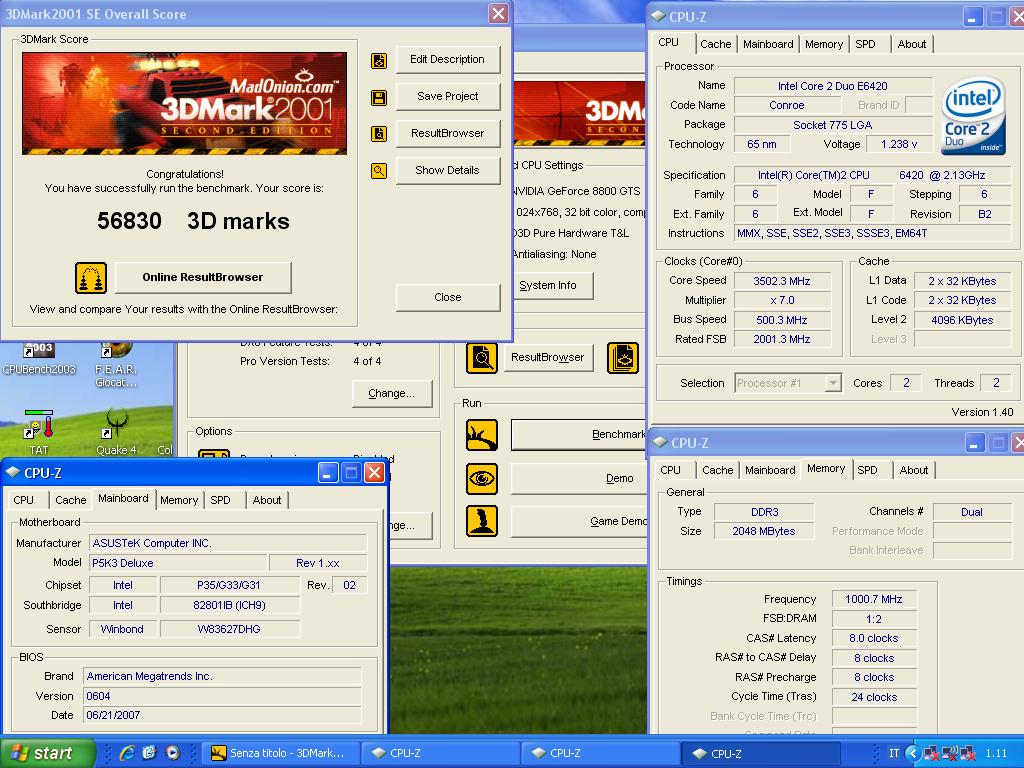Click the Game Demo button
The width and height of the screenshot is (1024, 768).
point(579,521)
